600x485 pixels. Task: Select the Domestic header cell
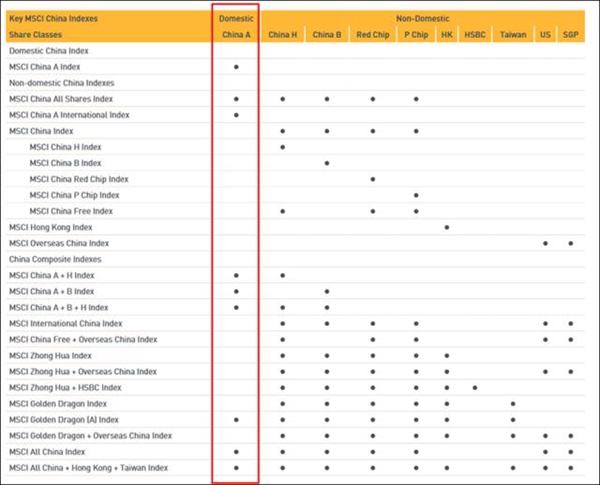[236, 18]
